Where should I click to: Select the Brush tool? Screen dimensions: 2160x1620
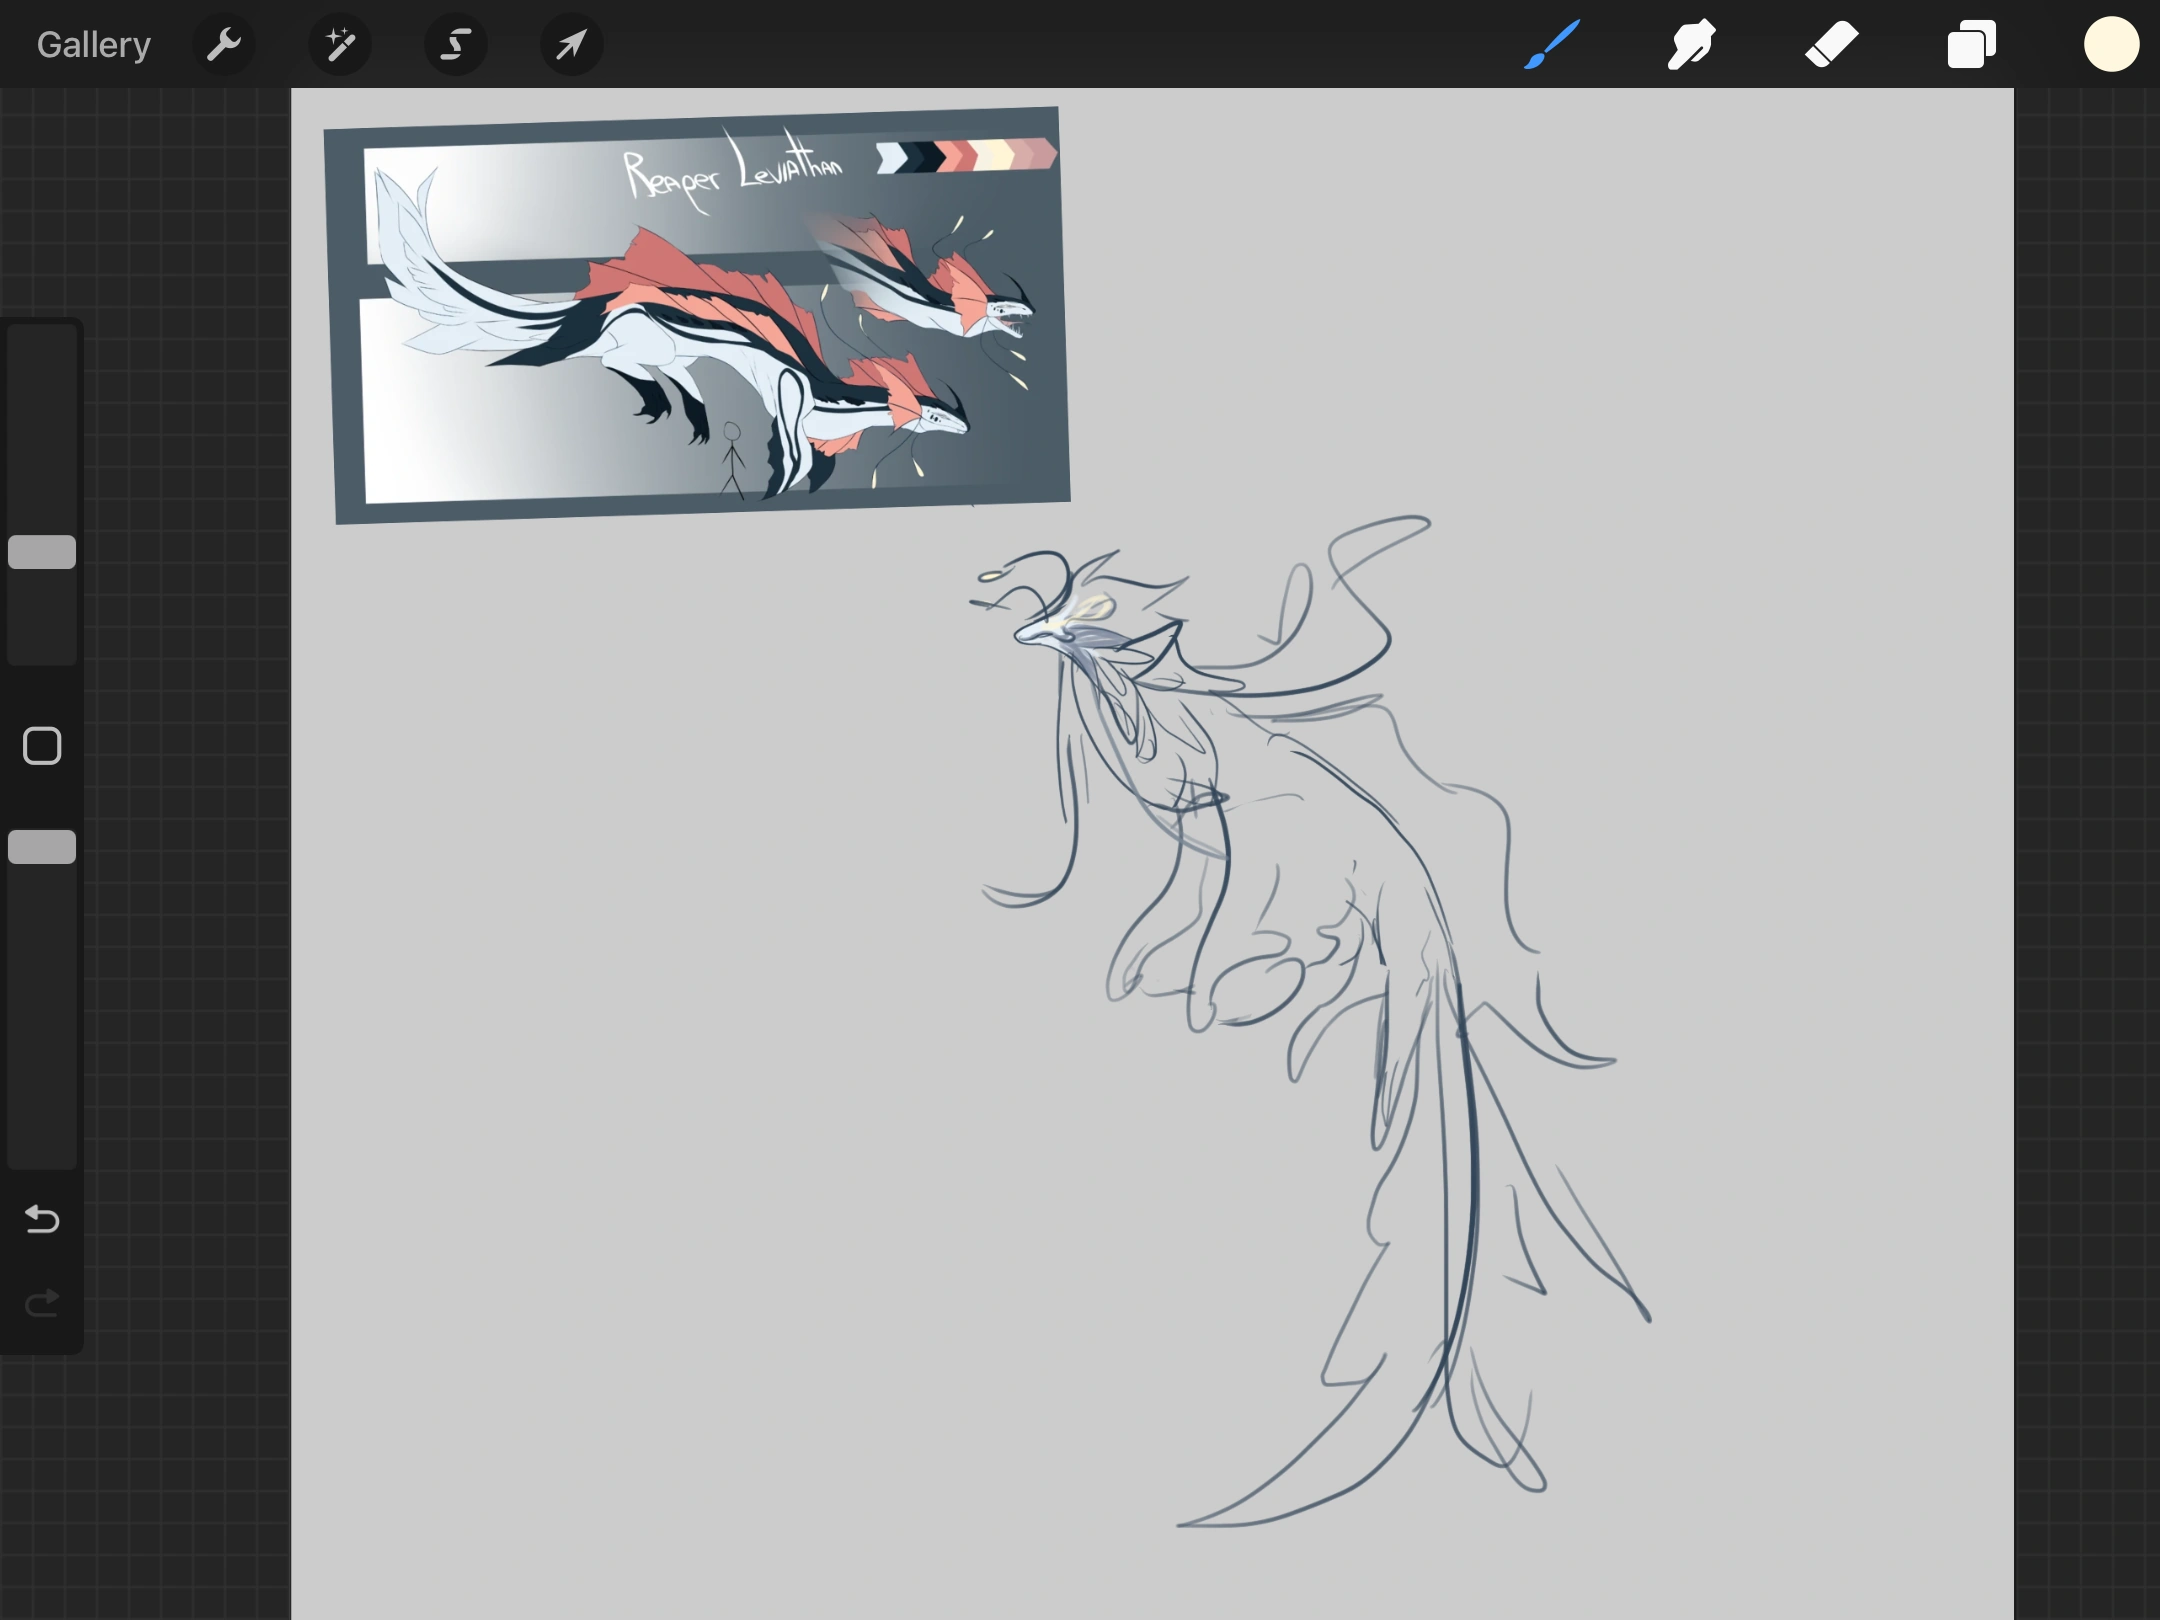coord(1551,44)
